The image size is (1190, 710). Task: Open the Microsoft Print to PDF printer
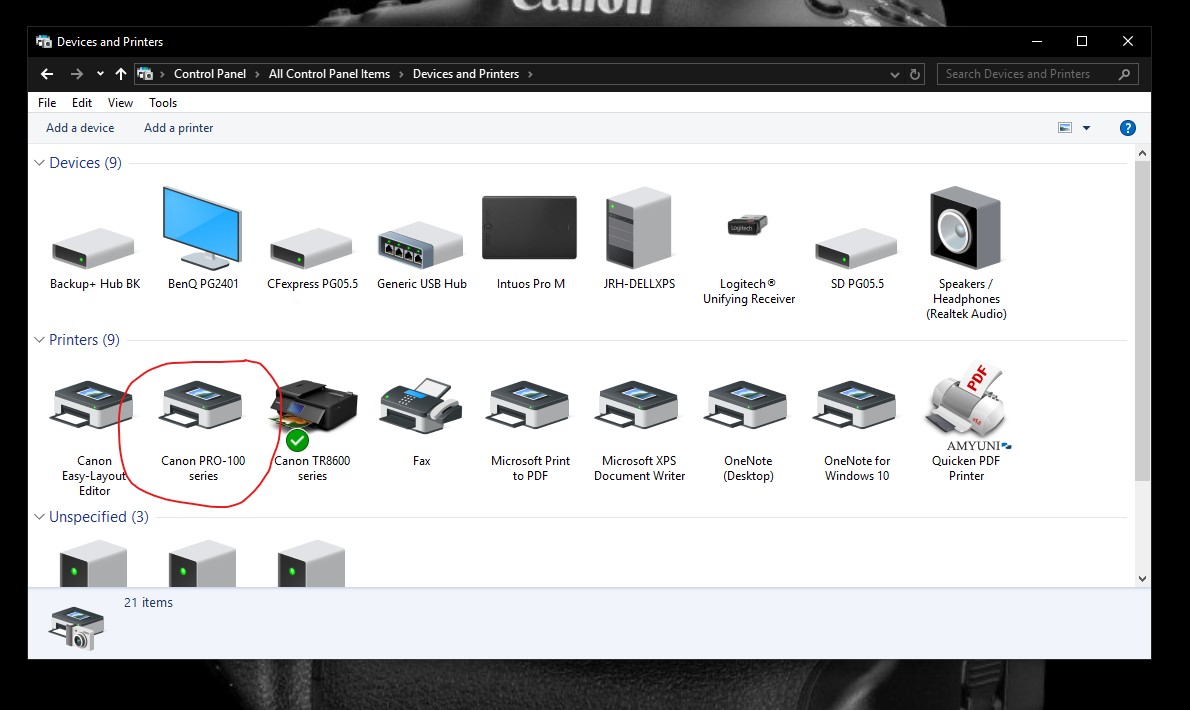click(528, 406)
